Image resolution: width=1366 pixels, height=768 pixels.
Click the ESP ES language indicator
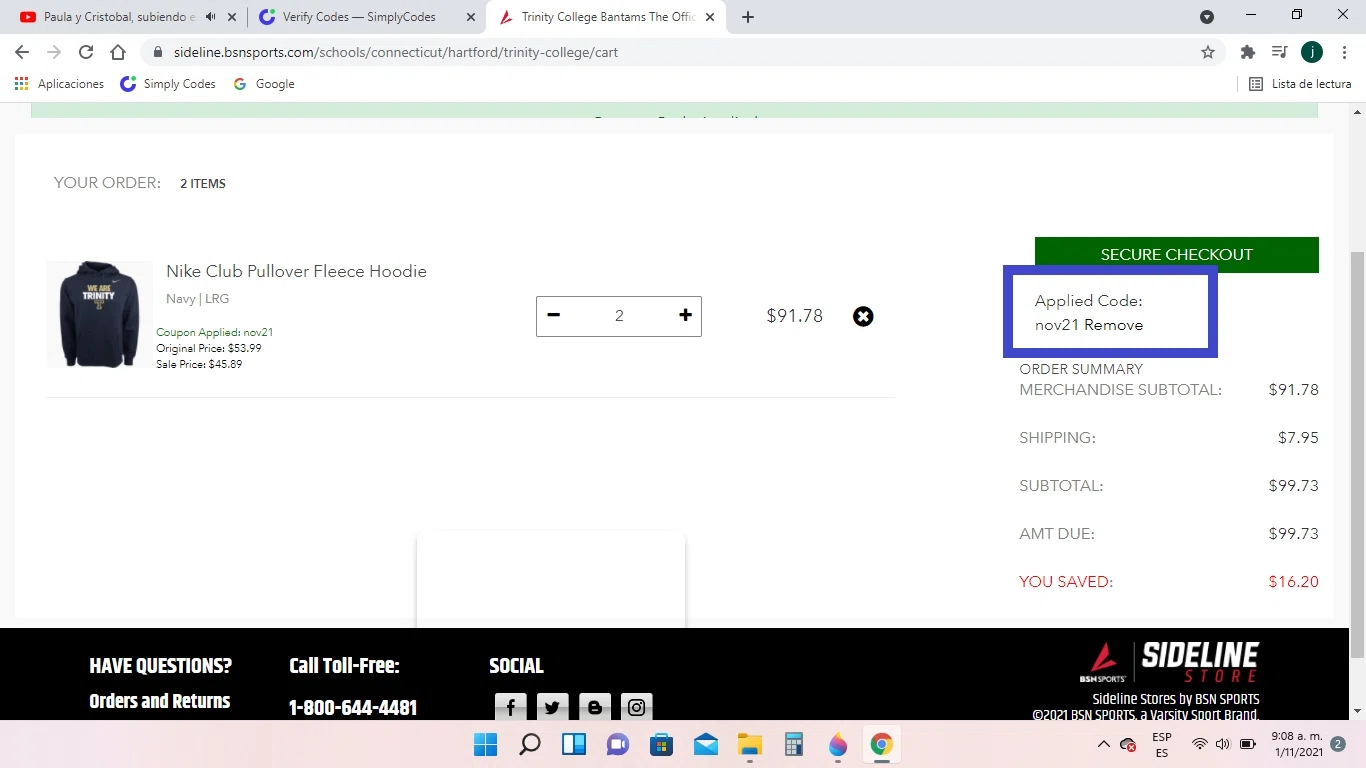click(x=1162, y=744)
